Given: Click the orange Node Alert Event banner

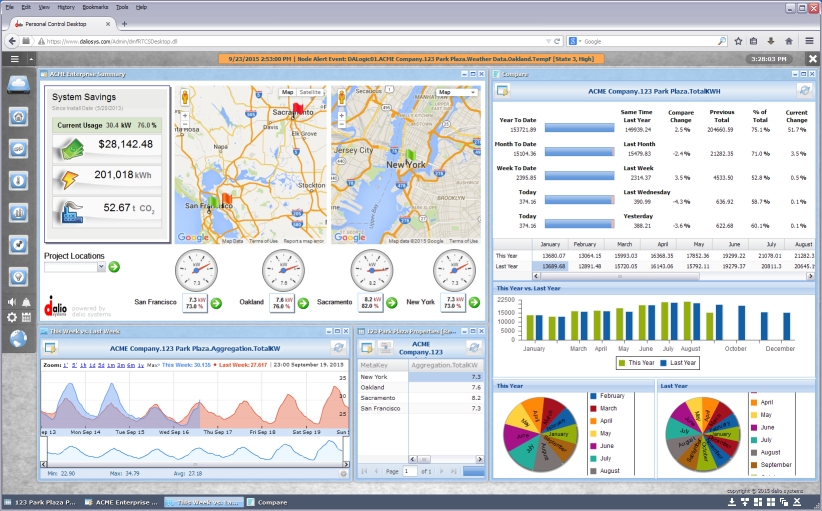Looking at the screenshot, I should point(411,59).
